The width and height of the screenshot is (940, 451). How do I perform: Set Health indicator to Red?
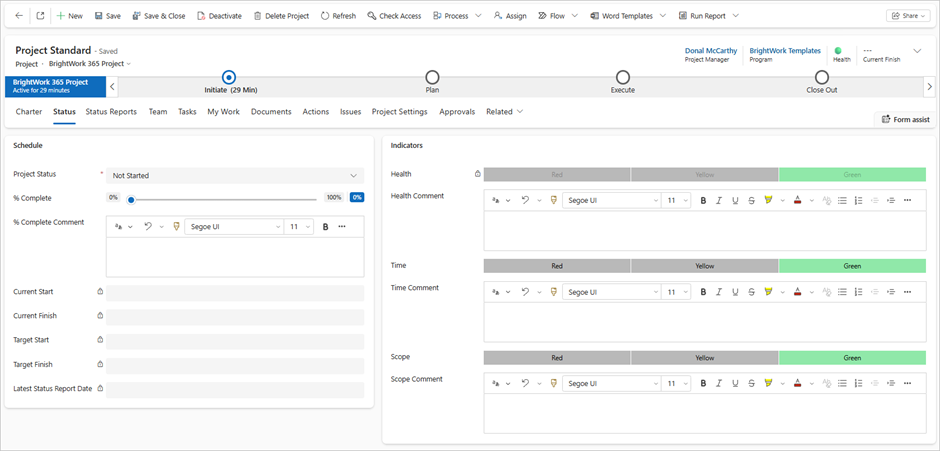click(x=557, y=174)
